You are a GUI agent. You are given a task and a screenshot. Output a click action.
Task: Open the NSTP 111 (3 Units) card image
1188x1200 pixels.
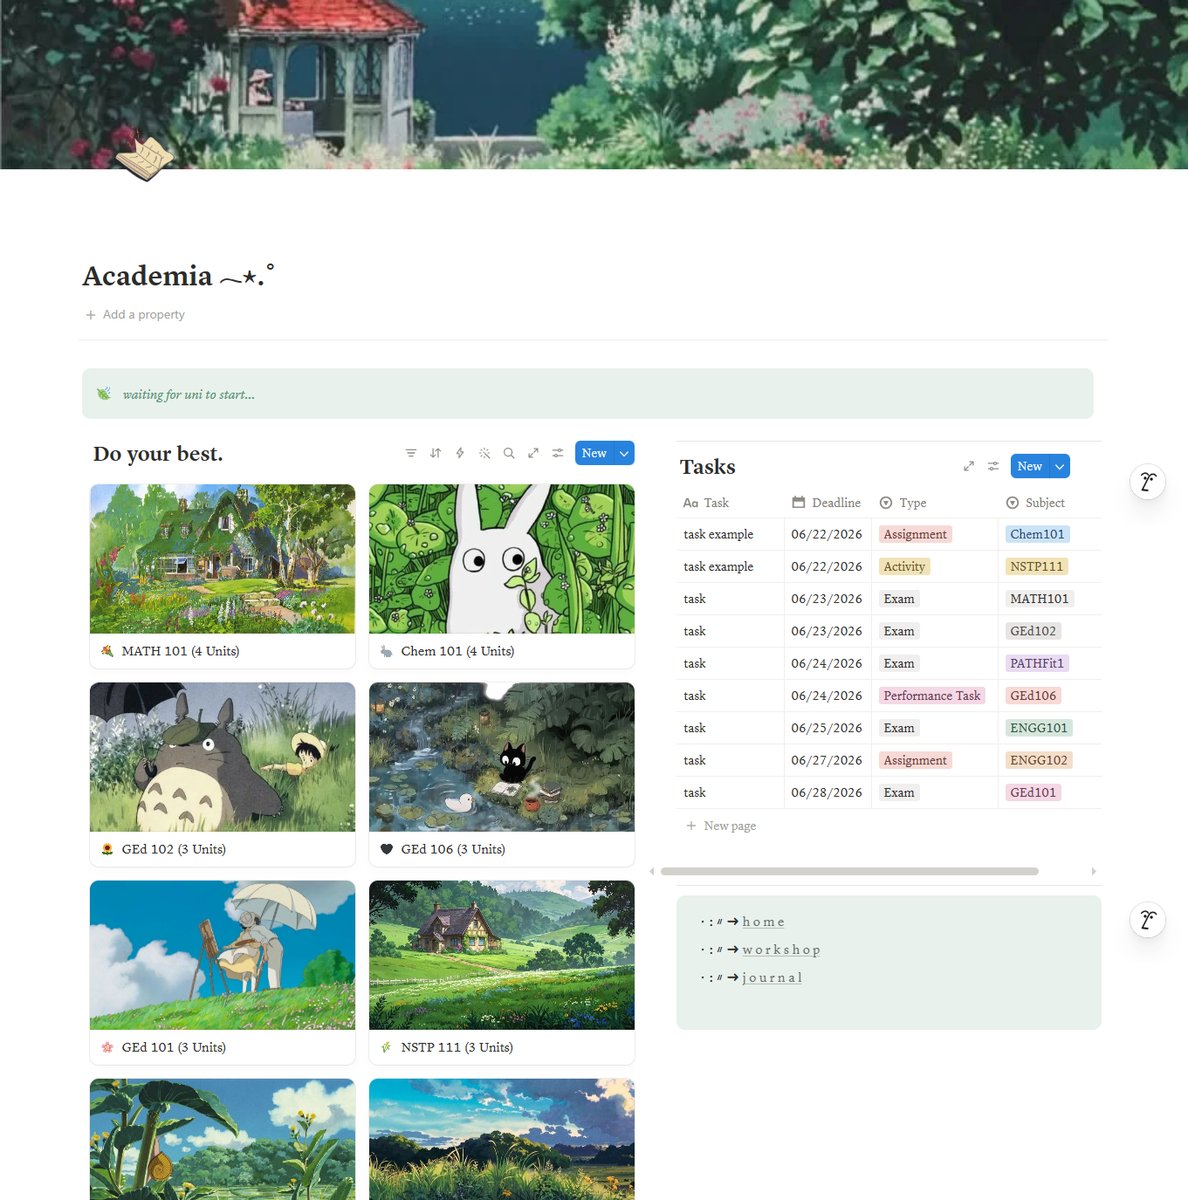[x=502, y=955]
